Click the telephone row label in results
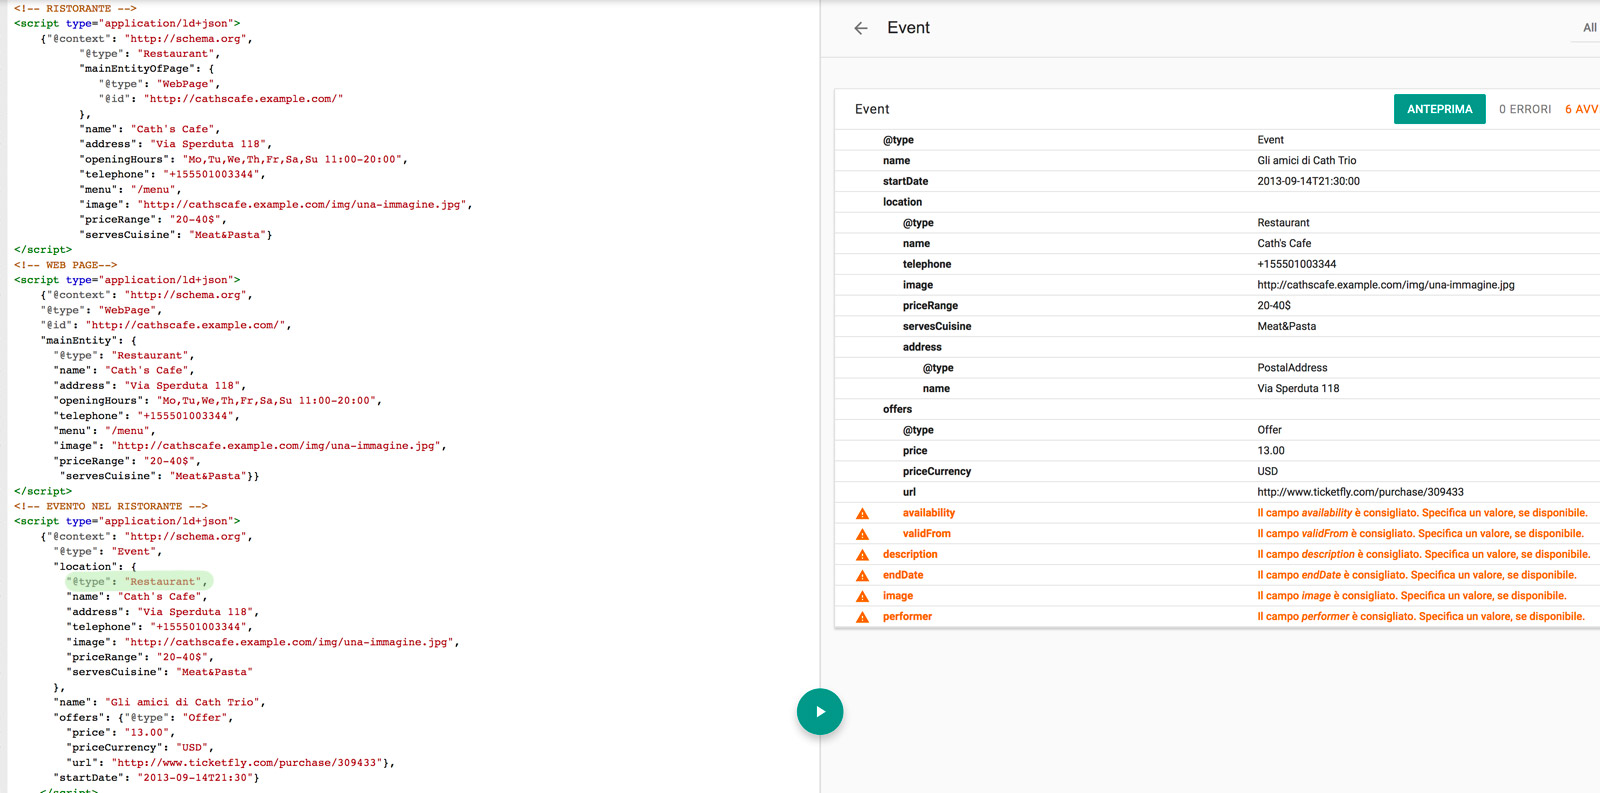The width and height of the screenshot is (1600, 793). (x=926, y=264)
